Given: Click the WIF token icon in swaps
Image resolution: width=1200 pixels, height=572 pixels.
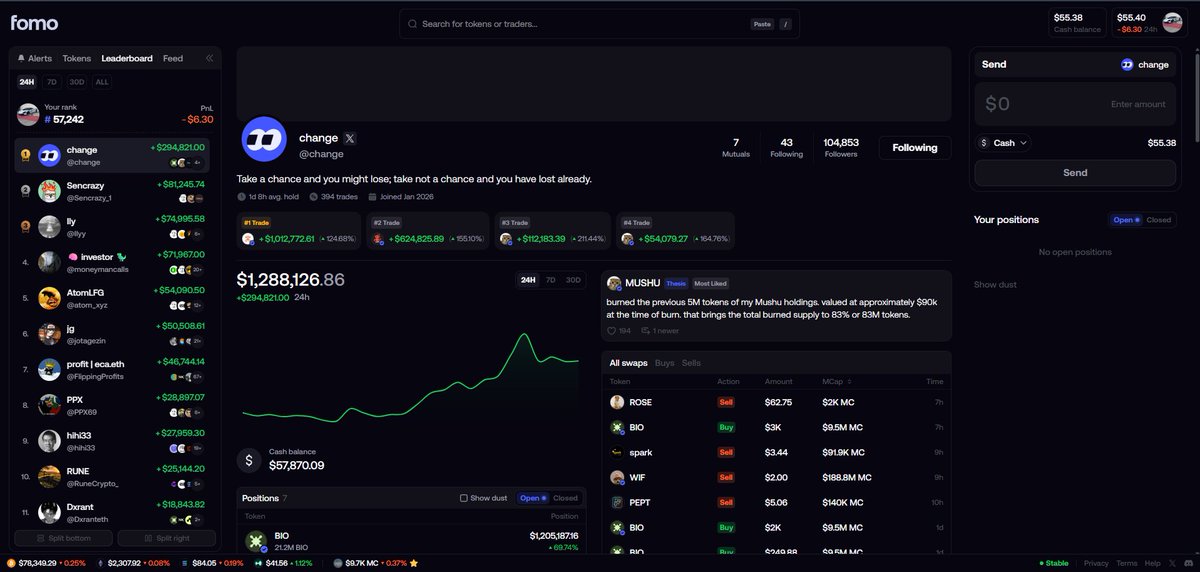Looking at the screenshot, I should (x=617, y=477).
